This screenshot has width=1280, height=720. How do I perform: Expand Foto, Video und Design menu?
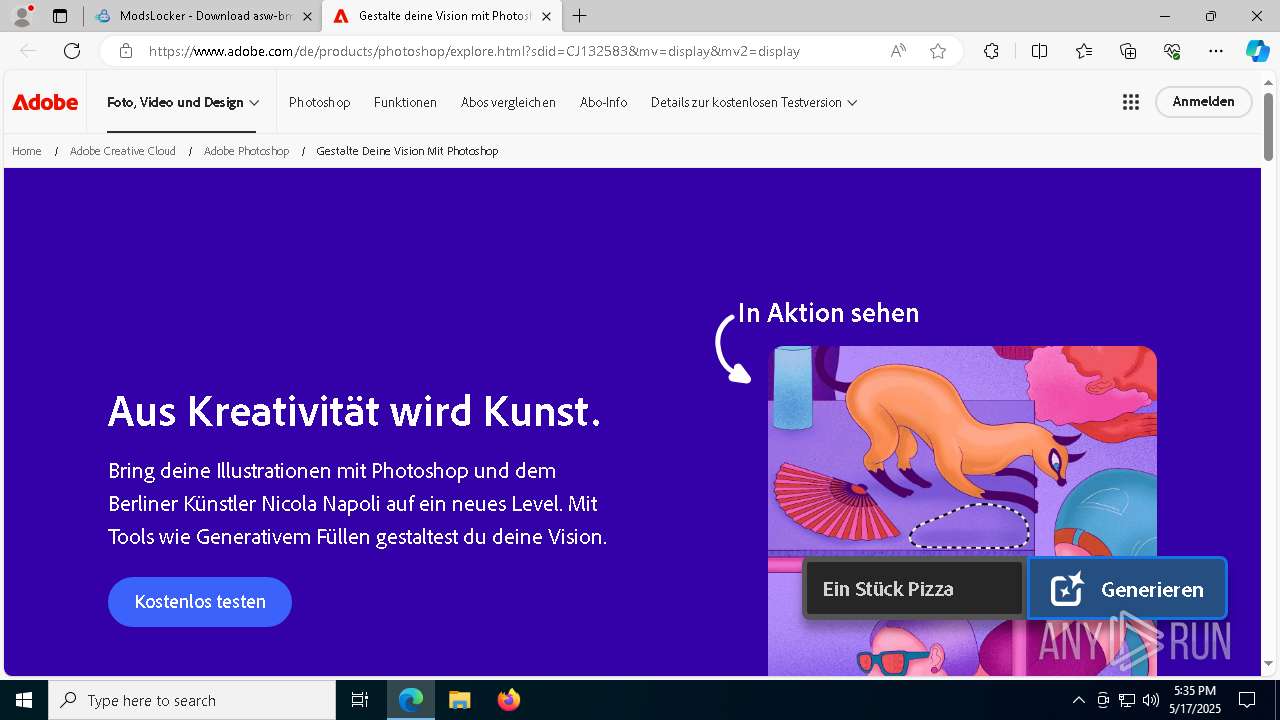(183, 102)
